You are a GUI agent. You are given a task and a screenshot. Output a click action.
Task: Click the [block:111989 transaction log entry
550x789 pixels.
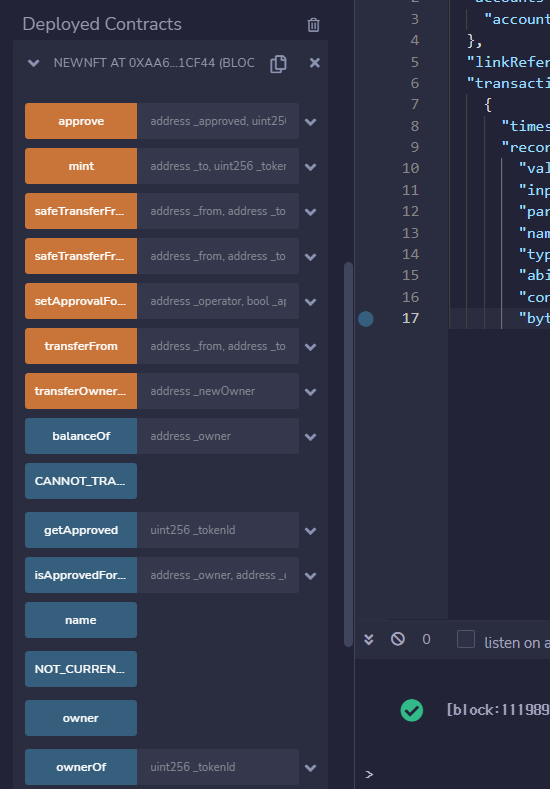498,710
